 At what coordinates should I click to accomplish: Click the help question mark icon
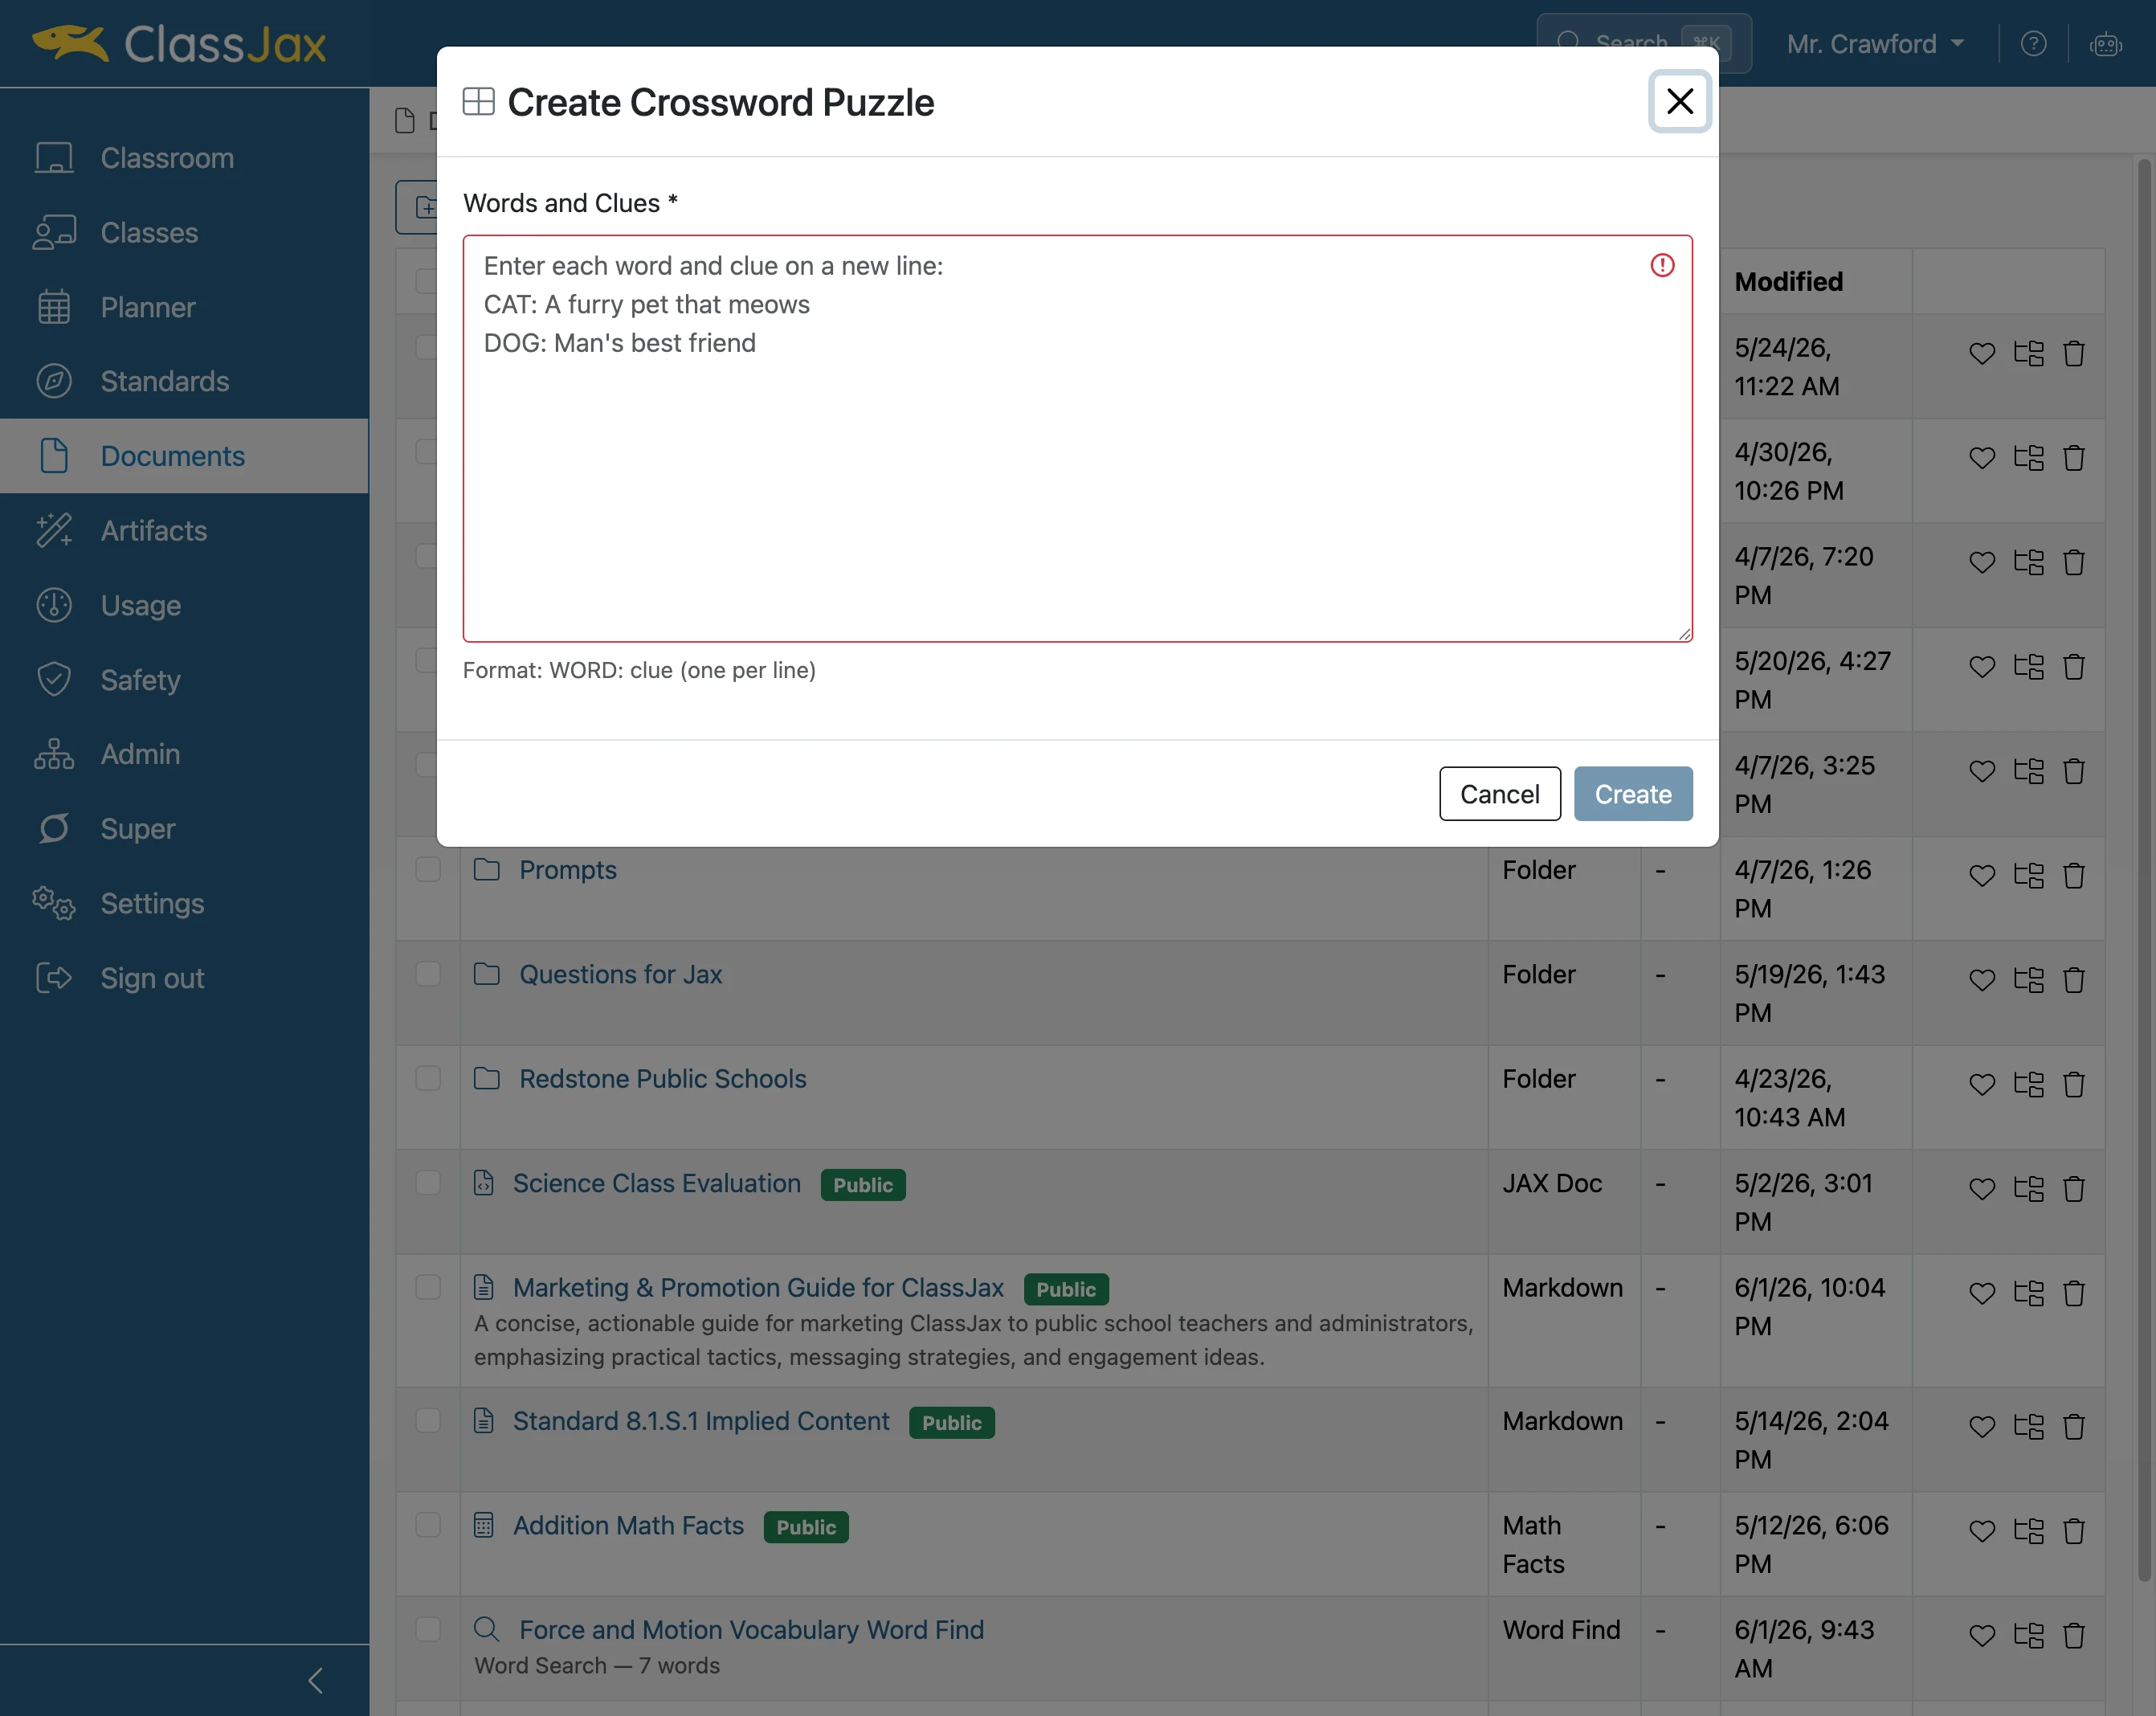pyautogui.click(x=2033, y=44)
